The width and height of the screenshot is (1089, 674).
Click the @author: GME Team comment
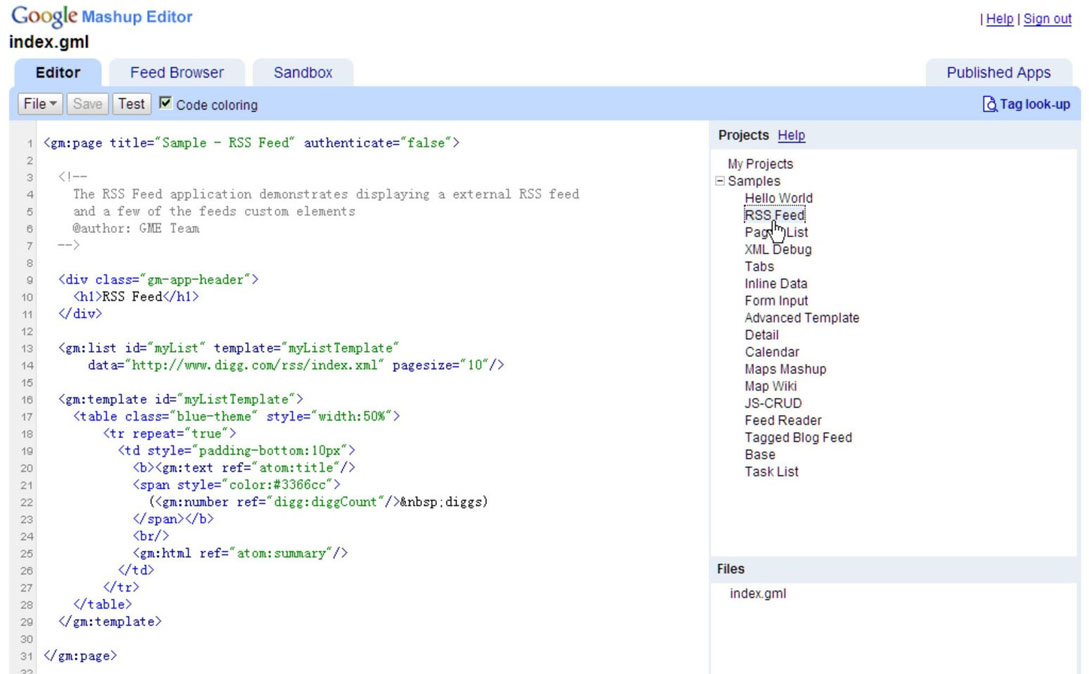136,229
